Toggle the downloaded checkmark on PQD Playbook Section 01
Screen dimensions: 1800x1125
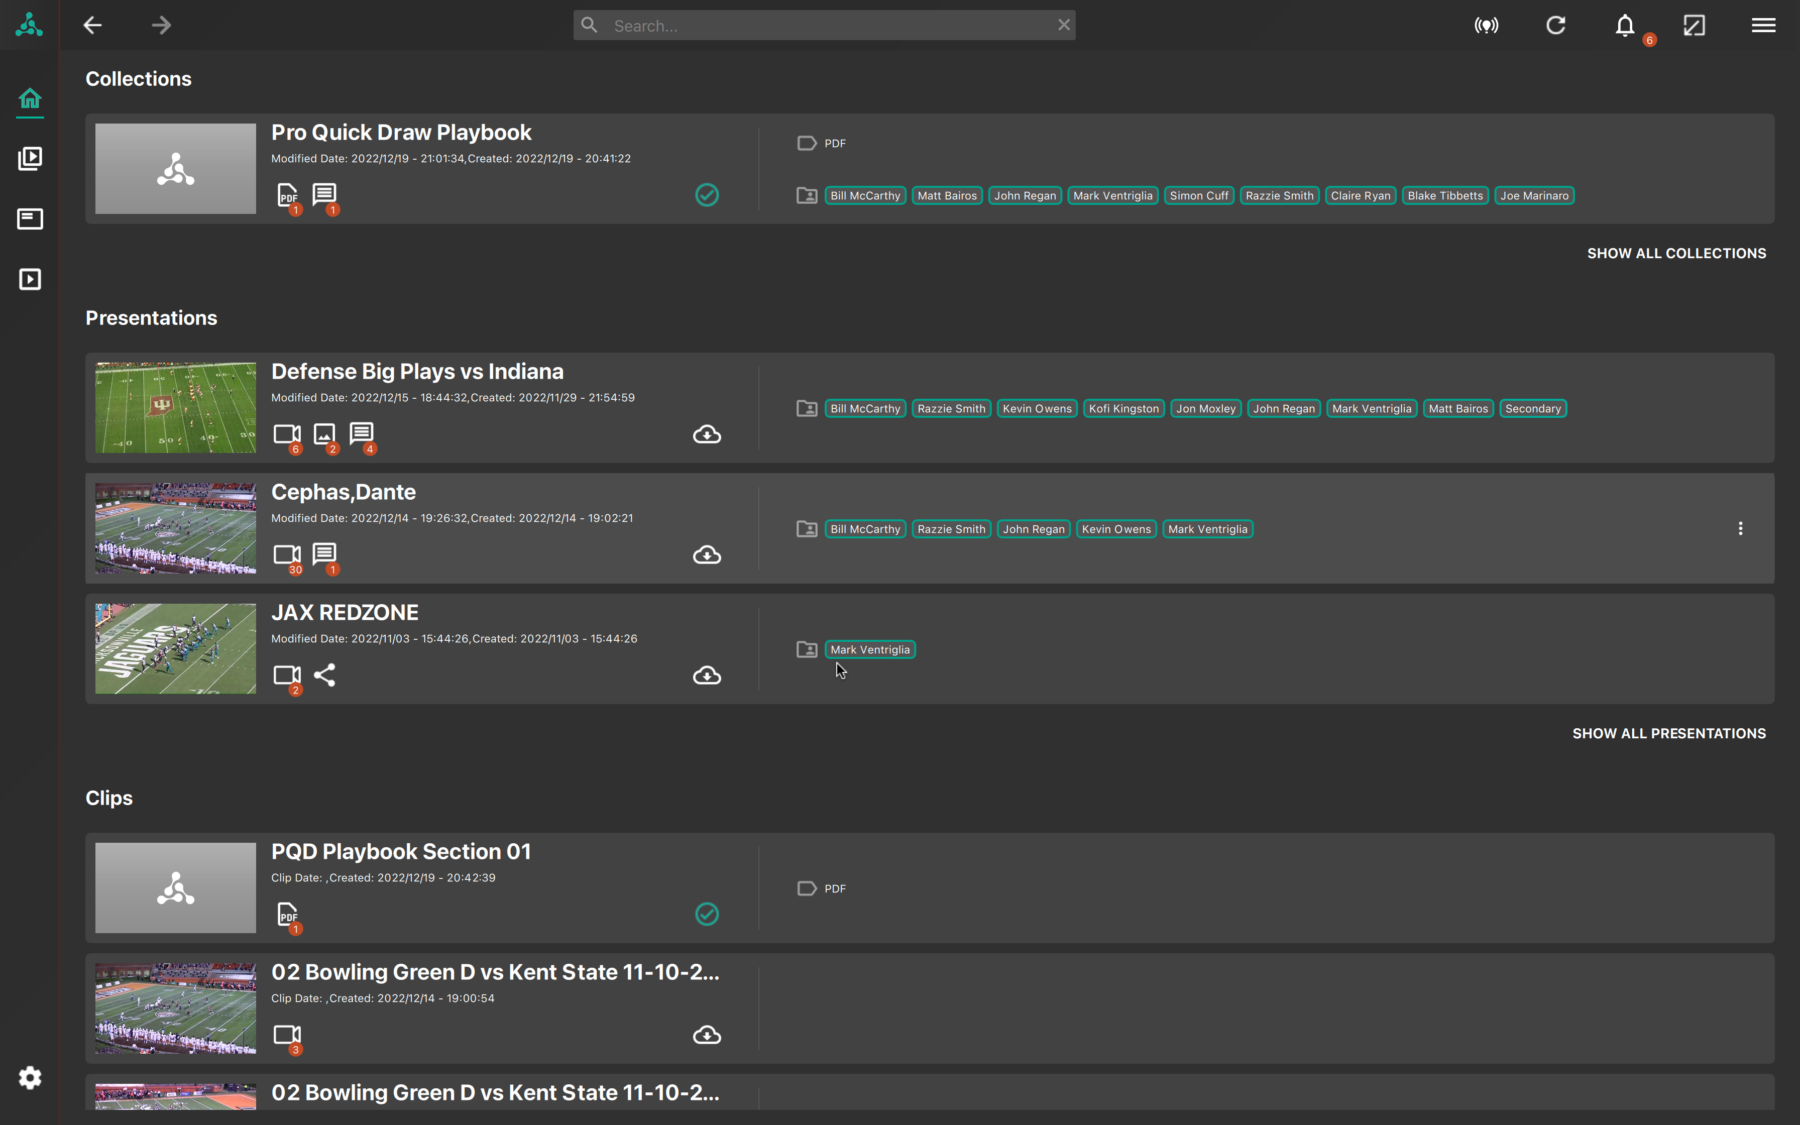707,914
